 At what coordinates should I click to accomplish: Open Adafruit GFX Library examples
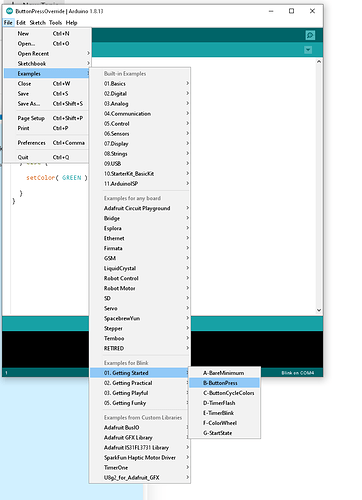coord(140,438)
